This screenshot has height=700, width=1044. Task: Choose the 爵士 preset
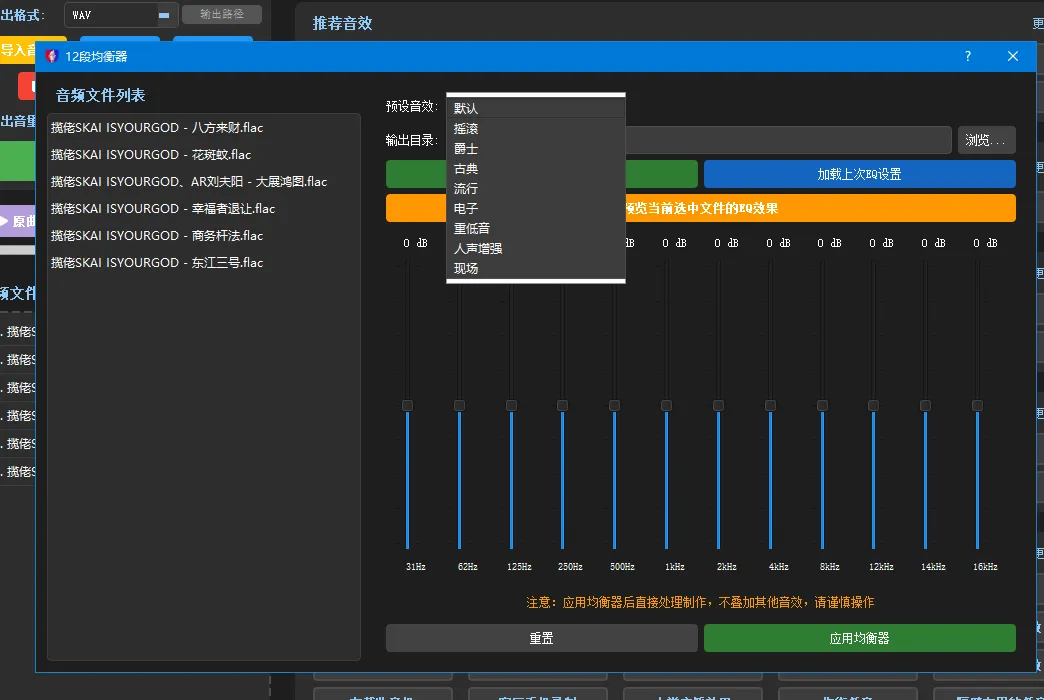tap(535, 149)
